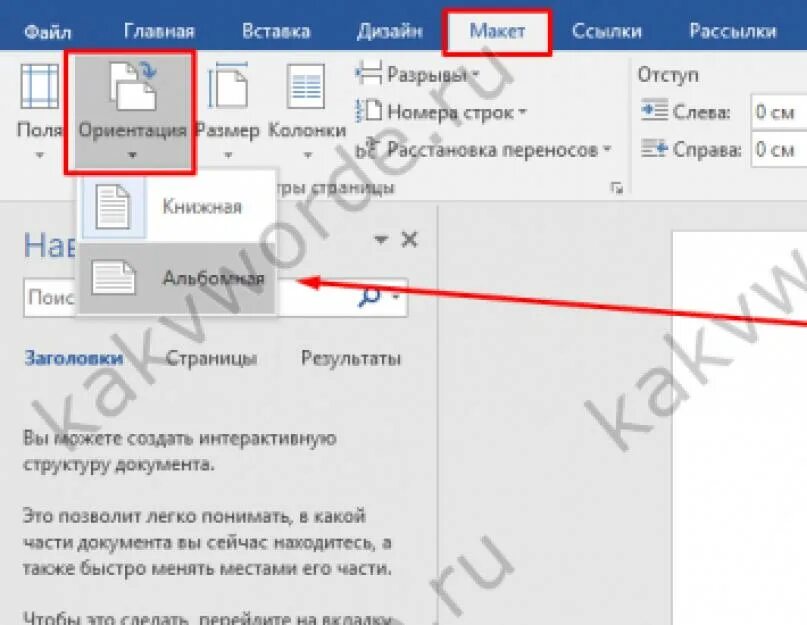Open the Дизайн ribbon tab
Image resolution: width=807 pixels, height=625 pixels.
(x=390, y=31)
